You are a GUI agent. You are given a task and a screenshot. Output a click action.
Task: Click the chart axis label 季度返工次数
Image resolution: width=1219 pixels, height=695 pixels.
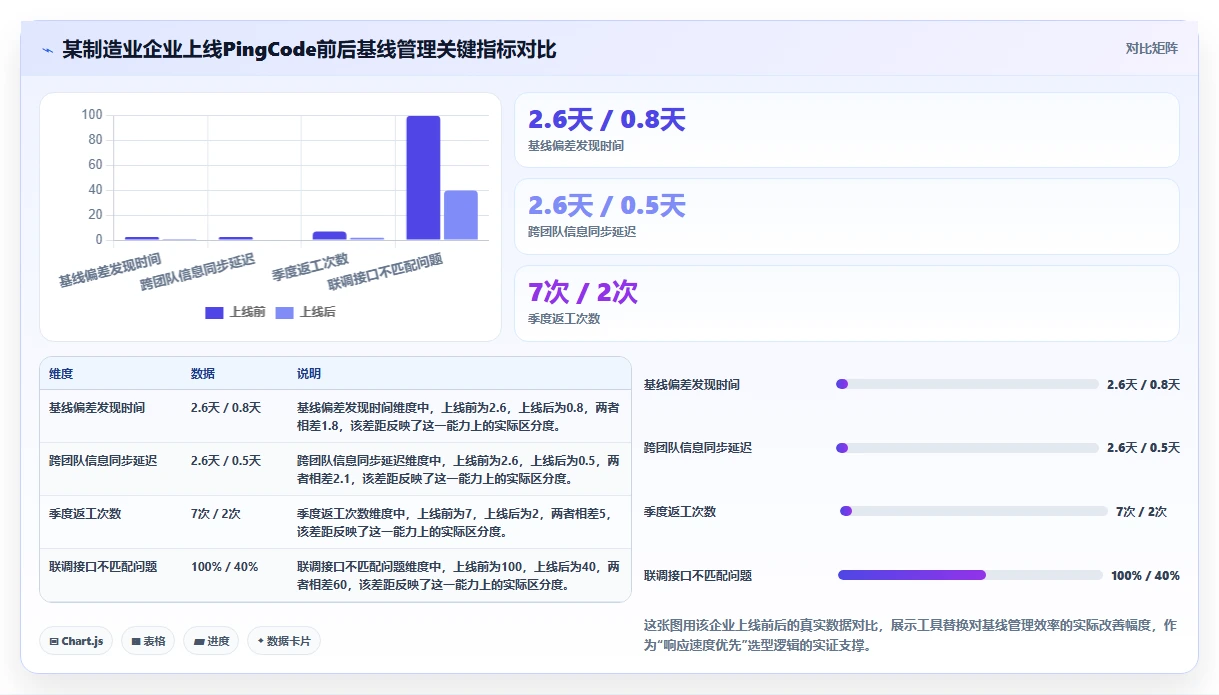[310, 267]
